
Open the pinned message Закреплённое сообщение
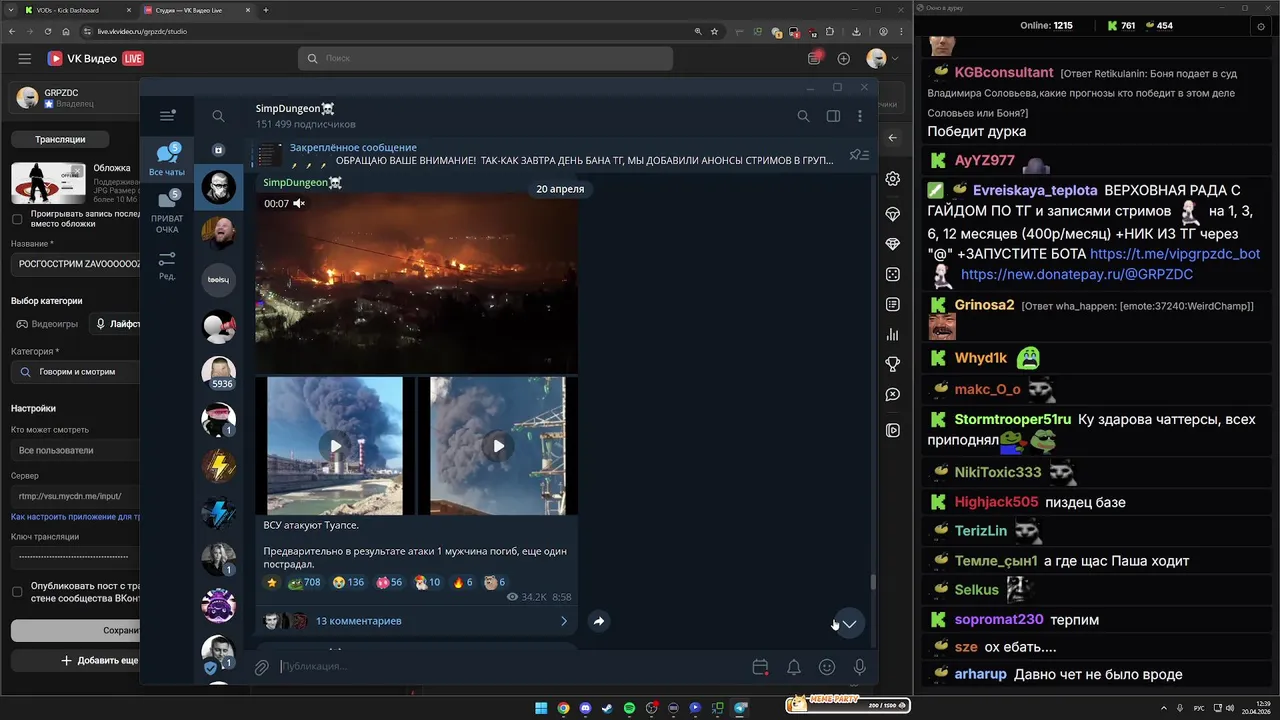point(545,155)
